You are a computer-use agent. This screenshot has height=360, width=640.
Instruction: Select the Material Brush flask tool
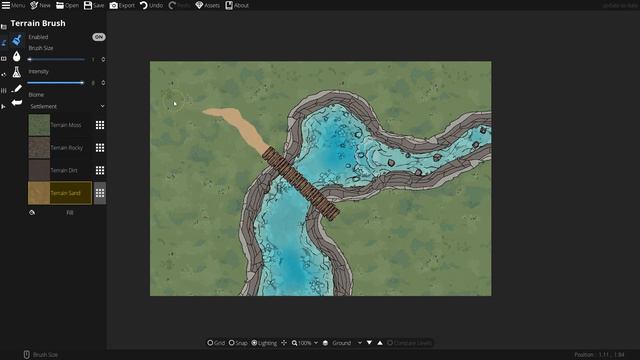pos(16,72)
